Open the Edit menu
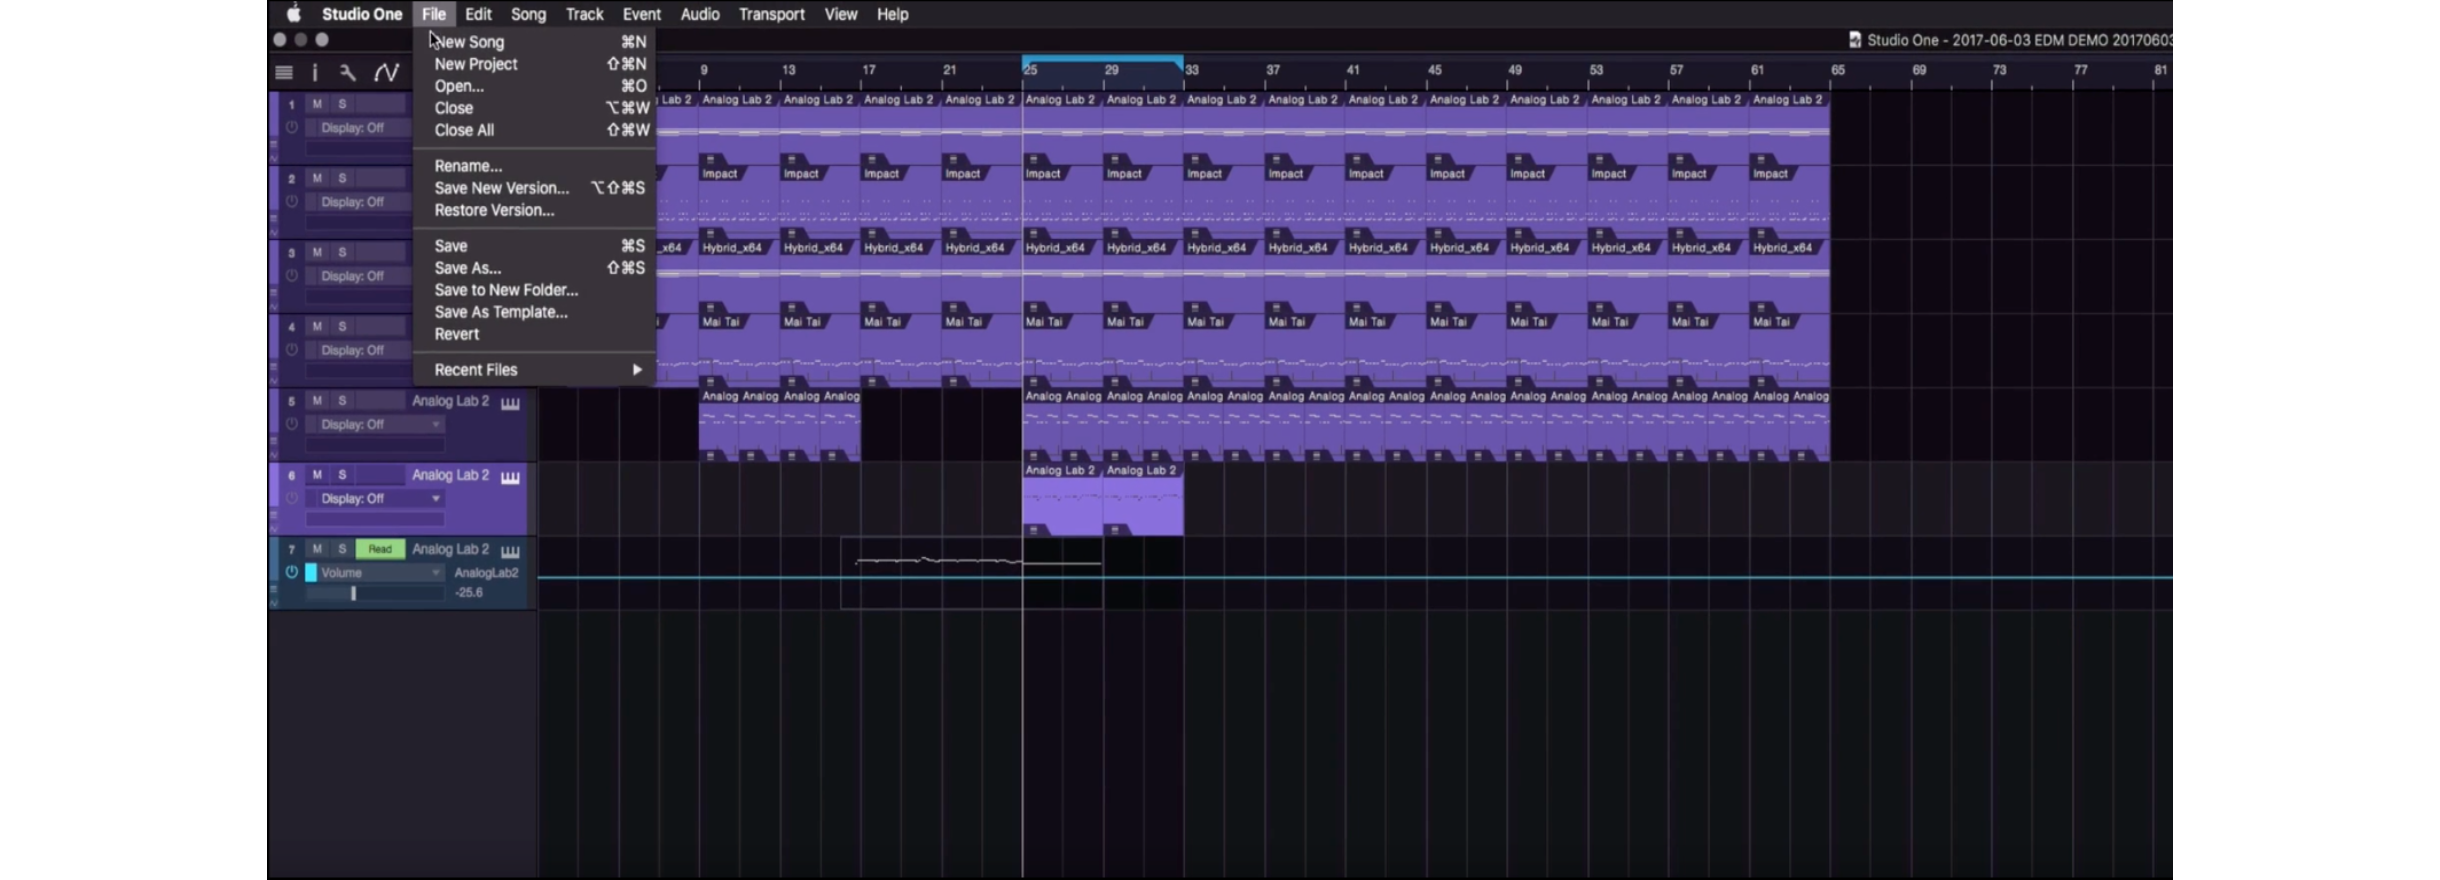This screenshot has width=2440, height=880. 478,14
